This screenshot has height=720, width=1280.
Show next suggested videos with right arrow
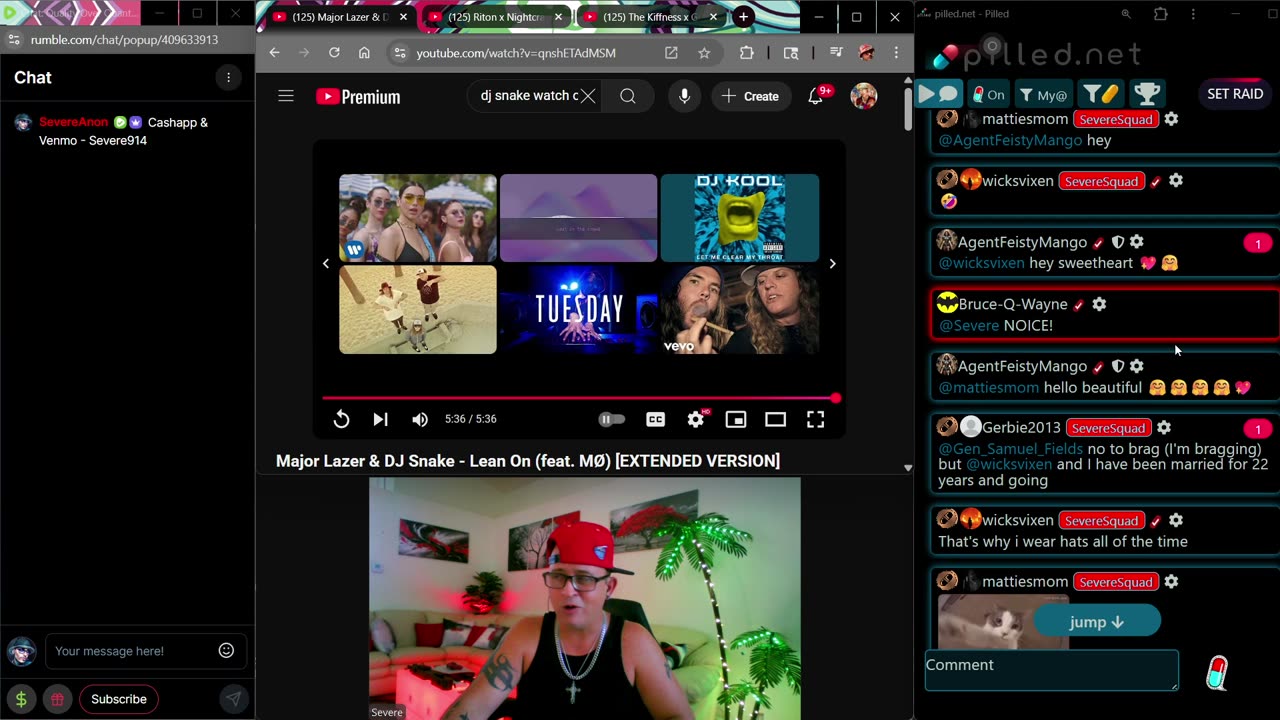tap(832, 264)
